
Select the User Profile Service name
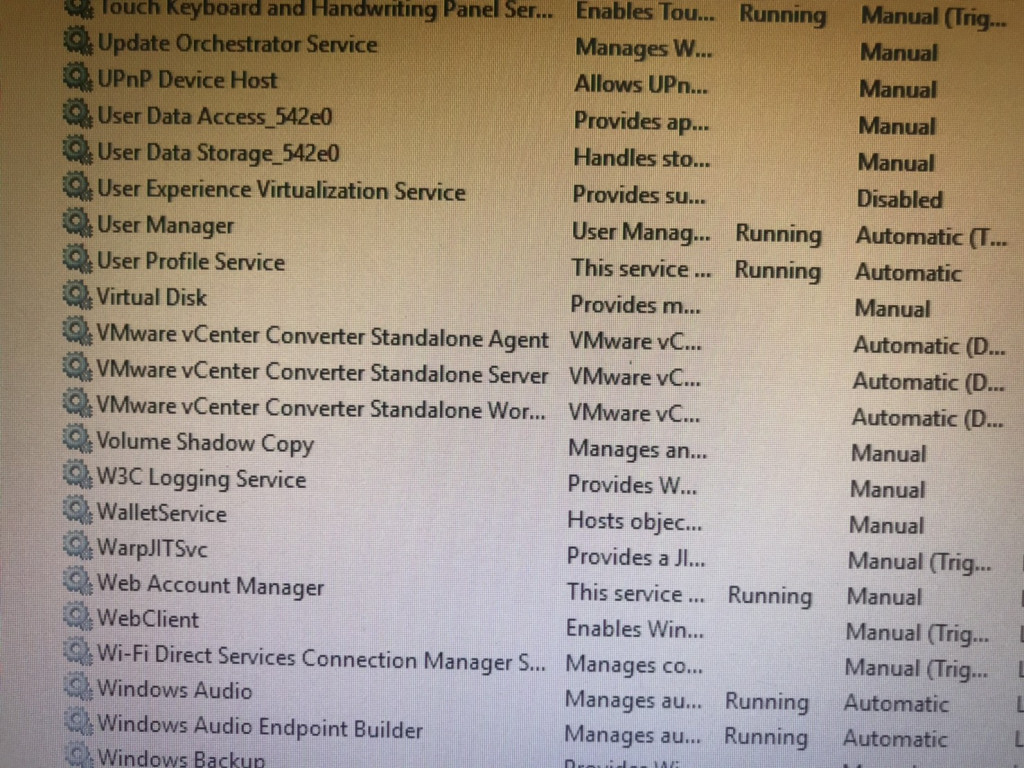coord(191,261)
